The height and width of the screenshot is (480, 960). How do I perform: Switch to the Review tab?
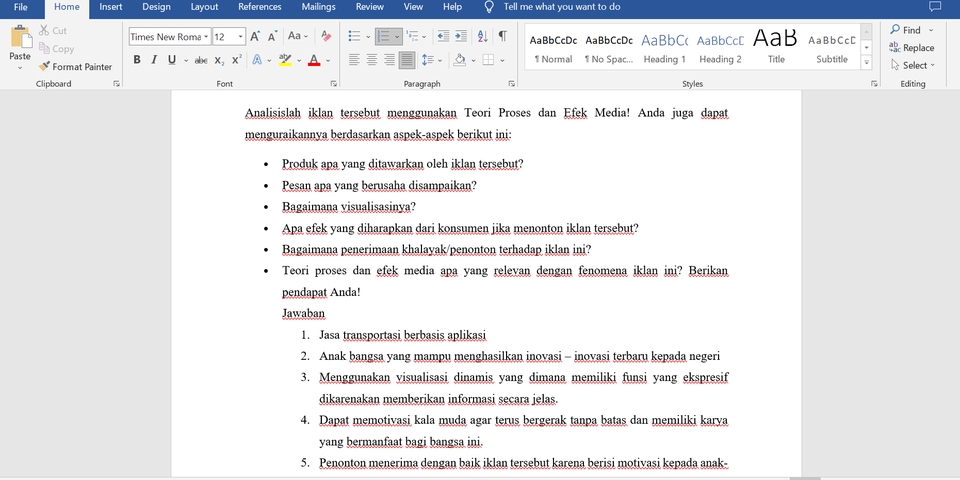point(370,7)
